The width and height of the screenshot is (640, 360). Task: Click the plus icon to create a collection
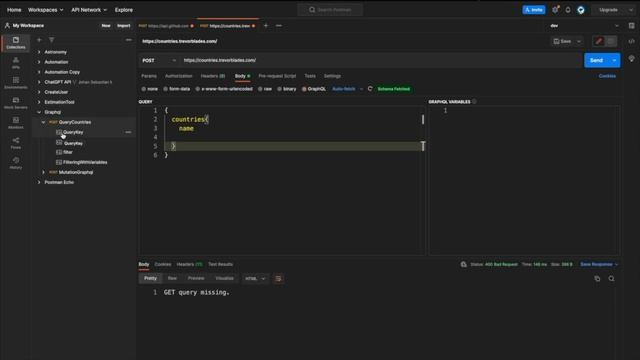(39, 40)
